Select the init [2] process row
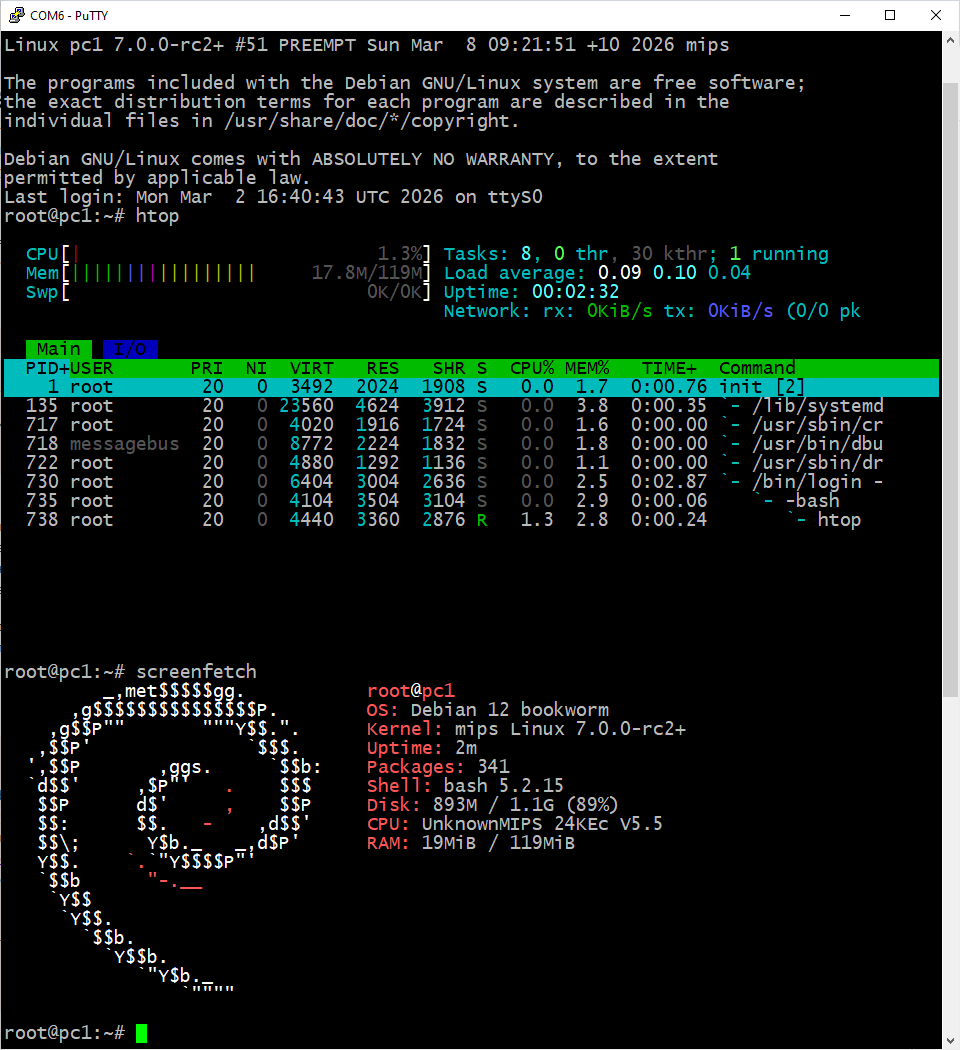Viewport: 960px width, 1050px height. pyautogui.click(x=471, y=387)
